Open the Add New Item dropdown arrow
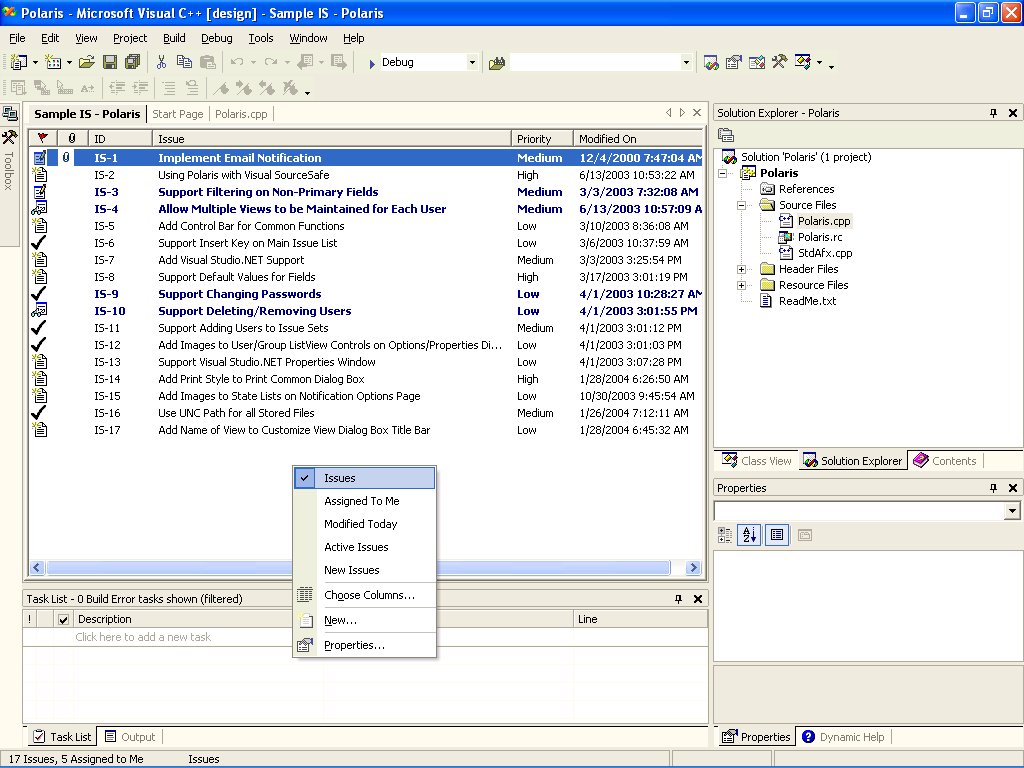This screenshot has height=768, width=1024. click(69, 63)
